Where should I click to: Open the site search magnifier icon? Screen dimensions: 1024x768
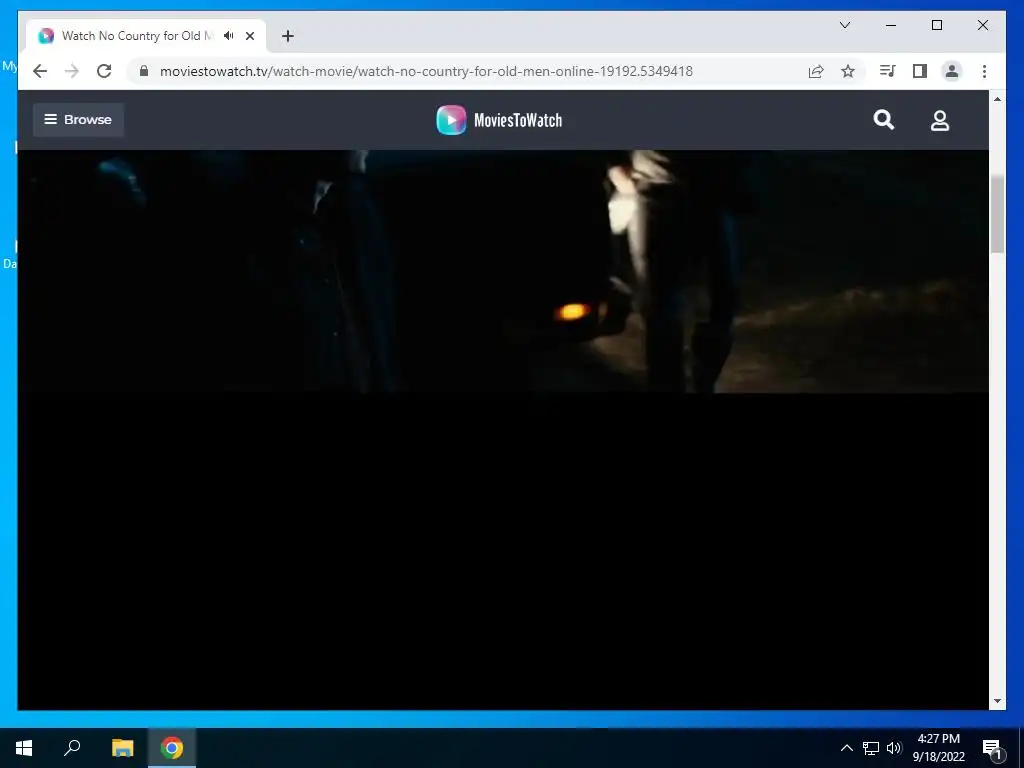(x=884, y=120)
